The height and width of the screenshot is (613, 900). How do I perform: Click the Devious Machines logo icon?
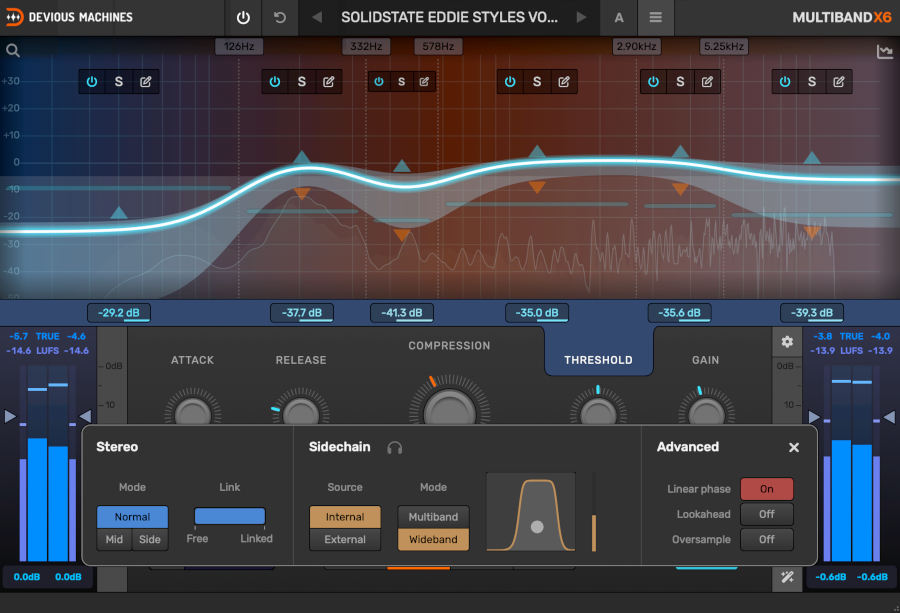click(x=14, y=17)
